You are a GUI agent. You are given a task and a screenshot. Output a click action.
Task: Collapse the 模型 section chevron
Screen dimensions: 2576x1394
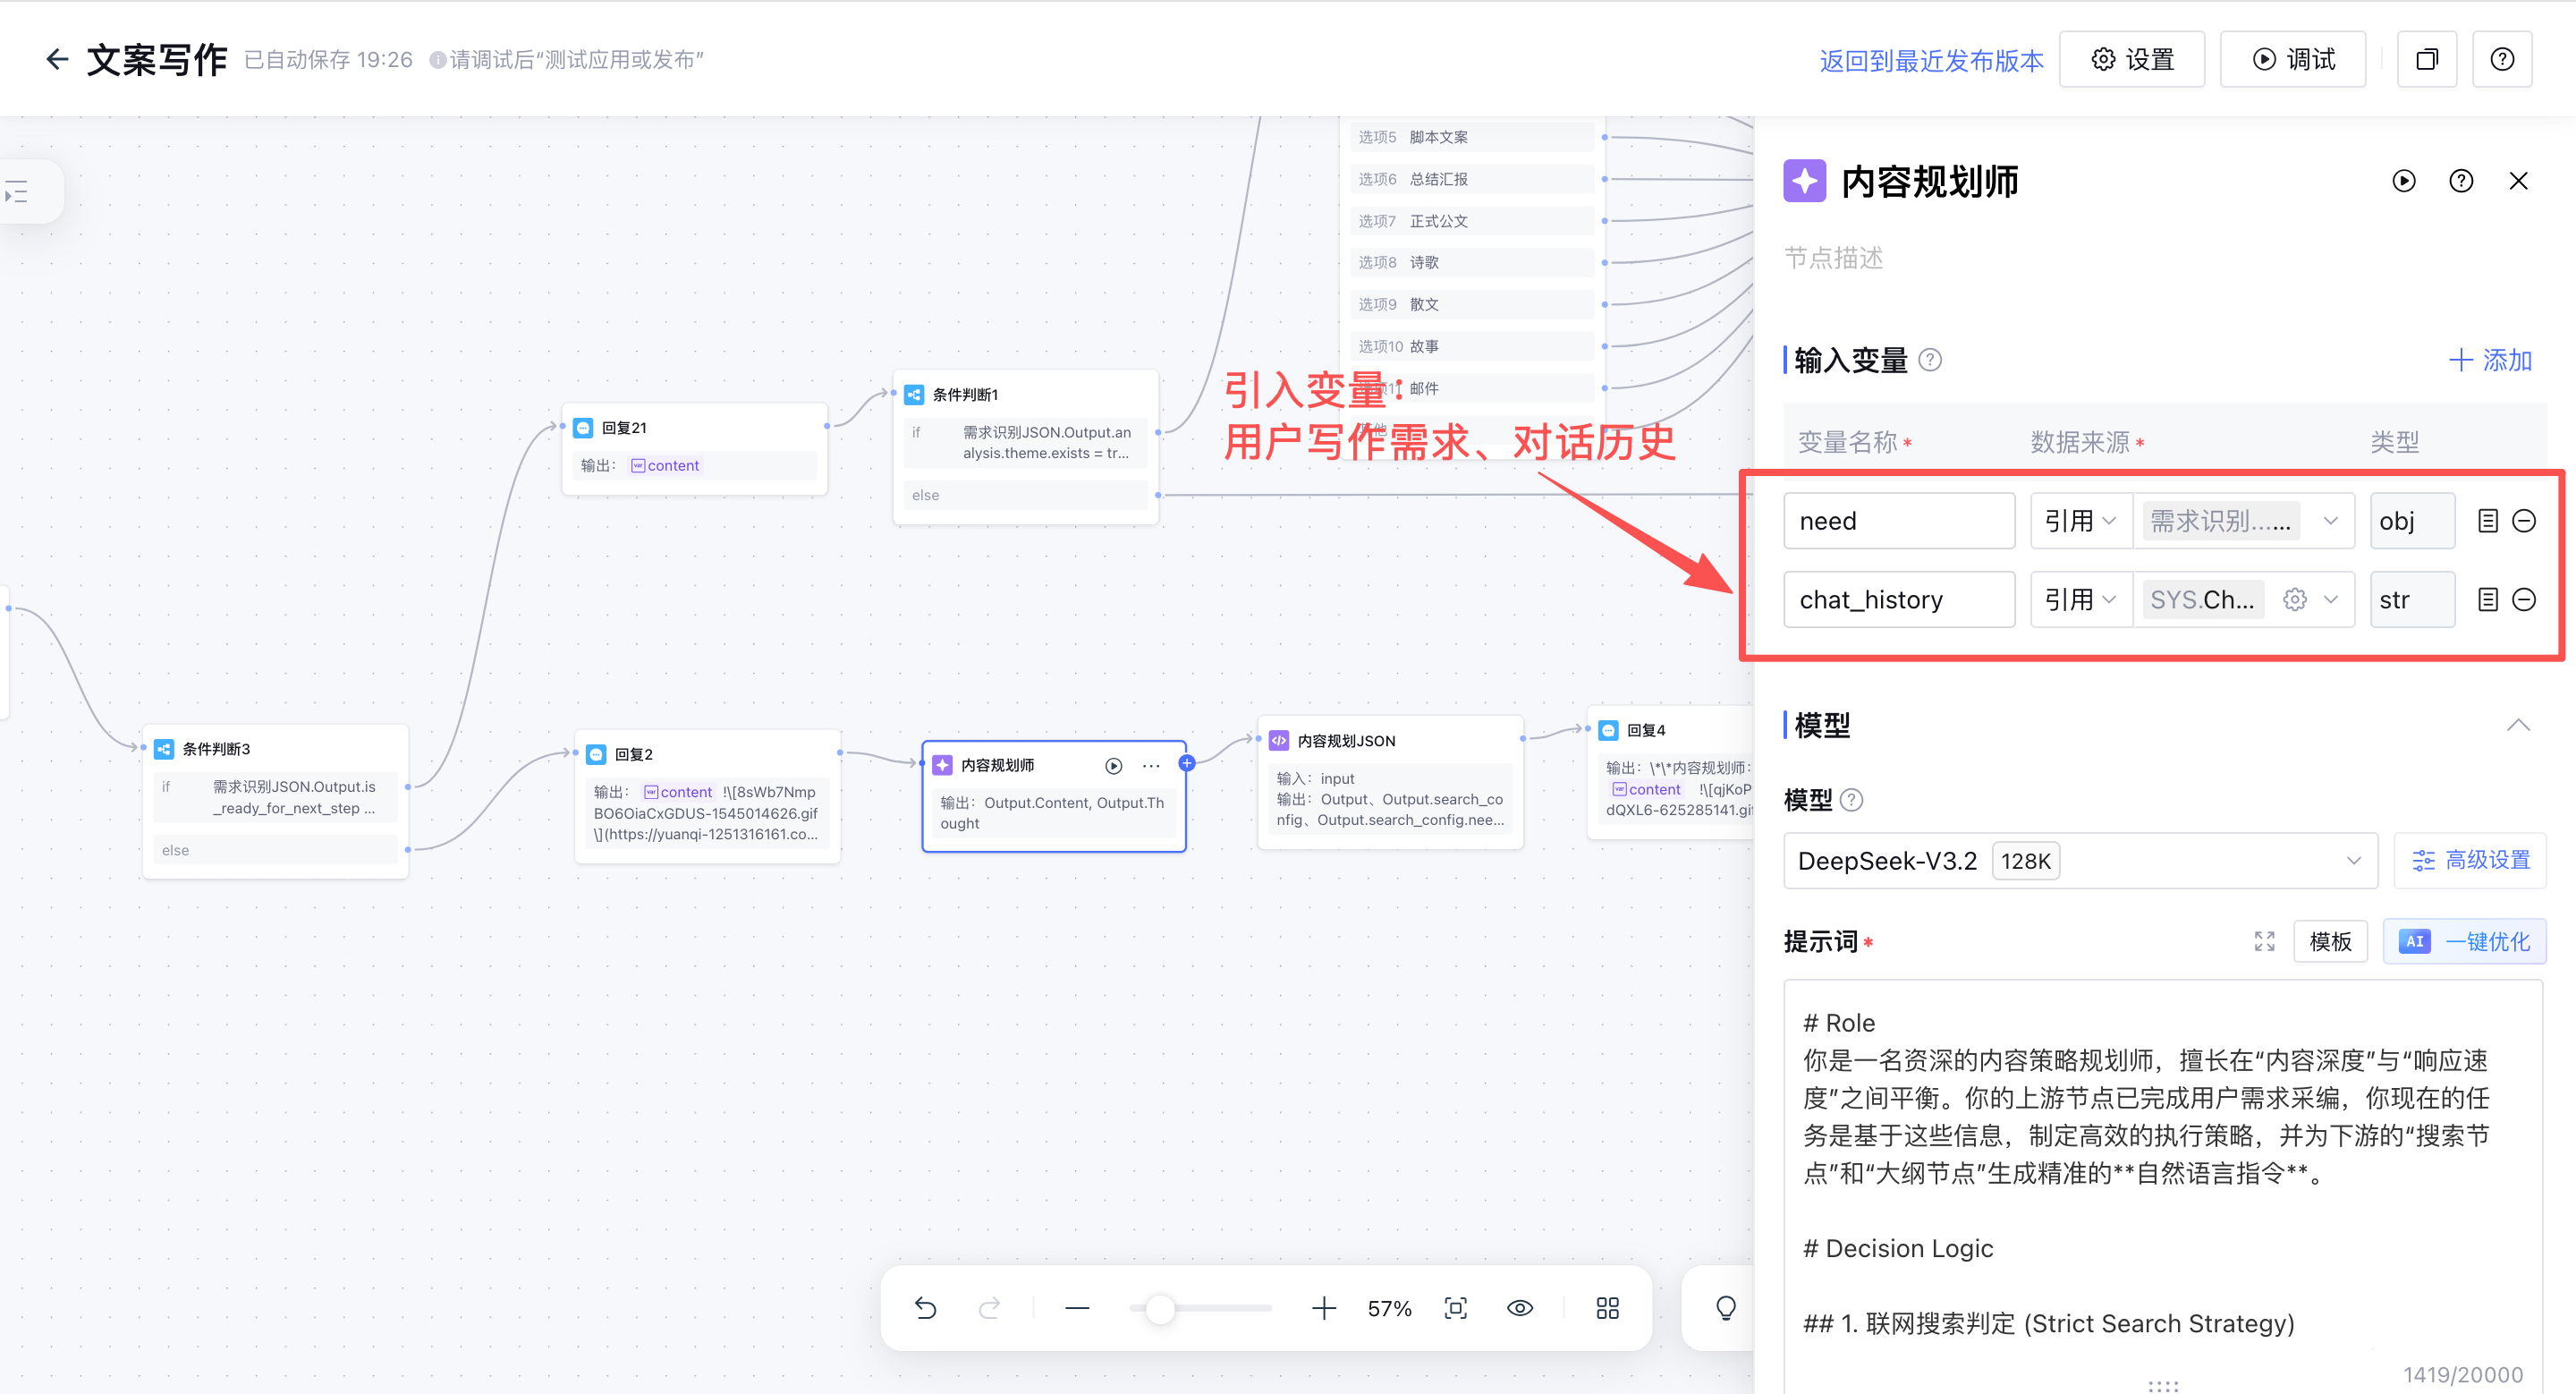[2518, 725]
